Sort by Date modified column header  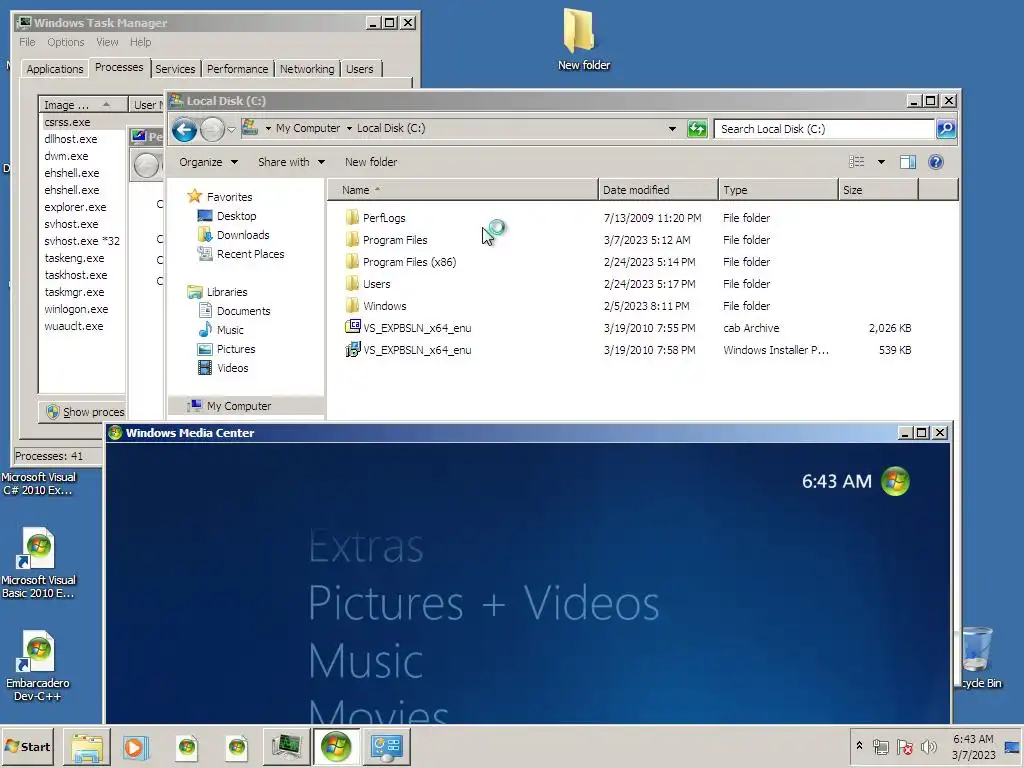pos(658,190)
